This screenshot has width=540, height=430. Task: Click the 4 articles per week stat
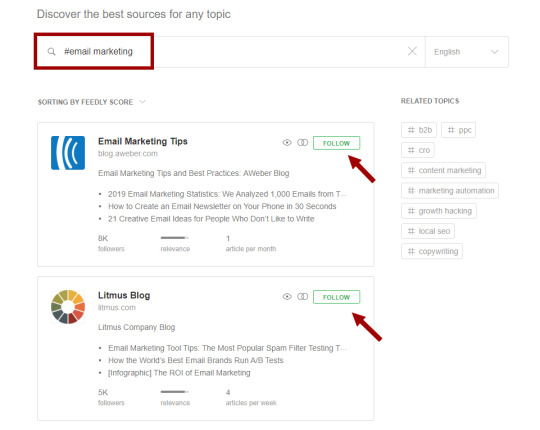tap(251, 397)
